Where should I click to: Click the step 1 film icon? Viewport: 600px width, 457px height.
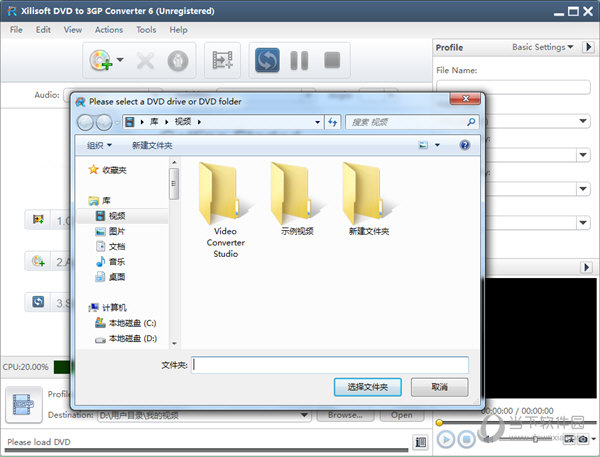coord(38,219)
